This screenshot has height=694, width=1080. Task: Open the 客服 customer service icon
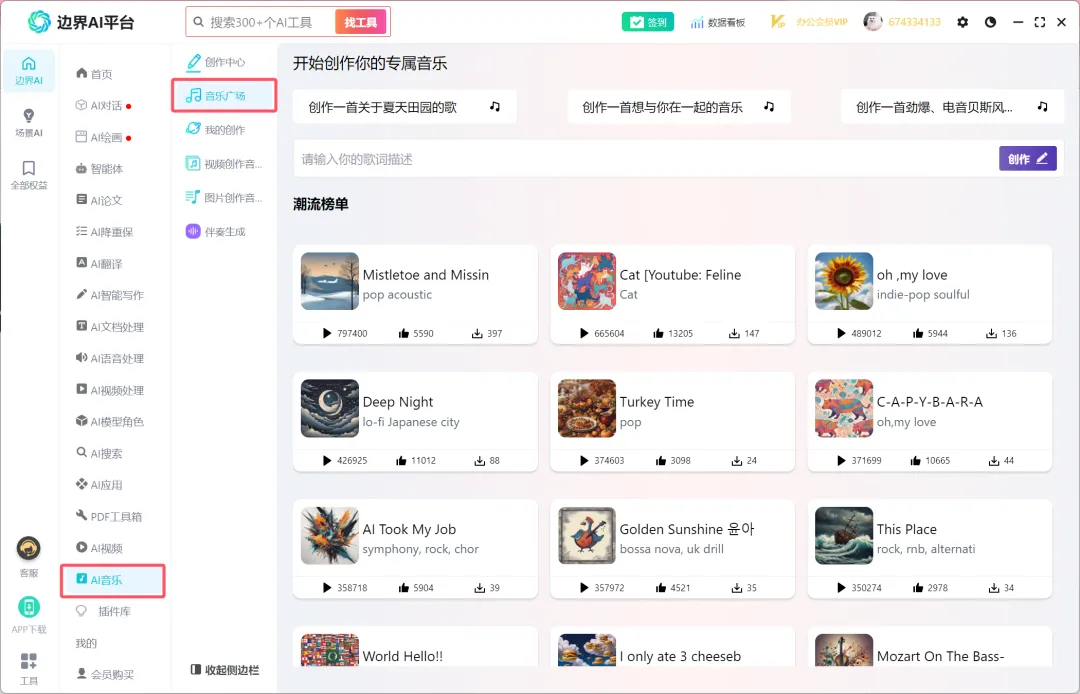(28, 549)
